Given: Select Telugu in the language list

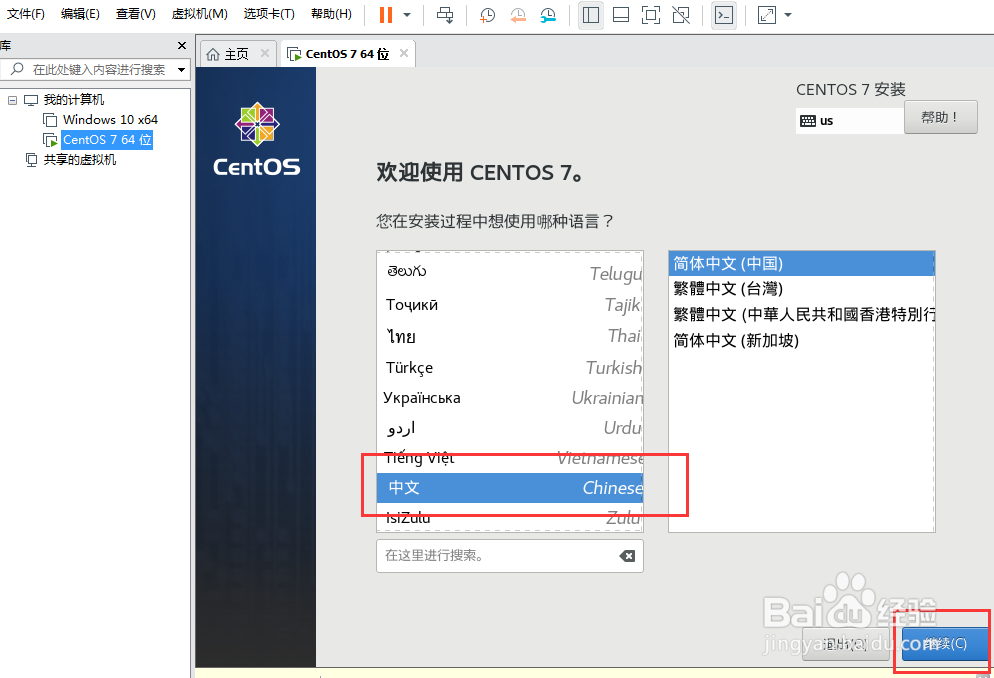Looking at the screenshot, I should coord(510,272).
